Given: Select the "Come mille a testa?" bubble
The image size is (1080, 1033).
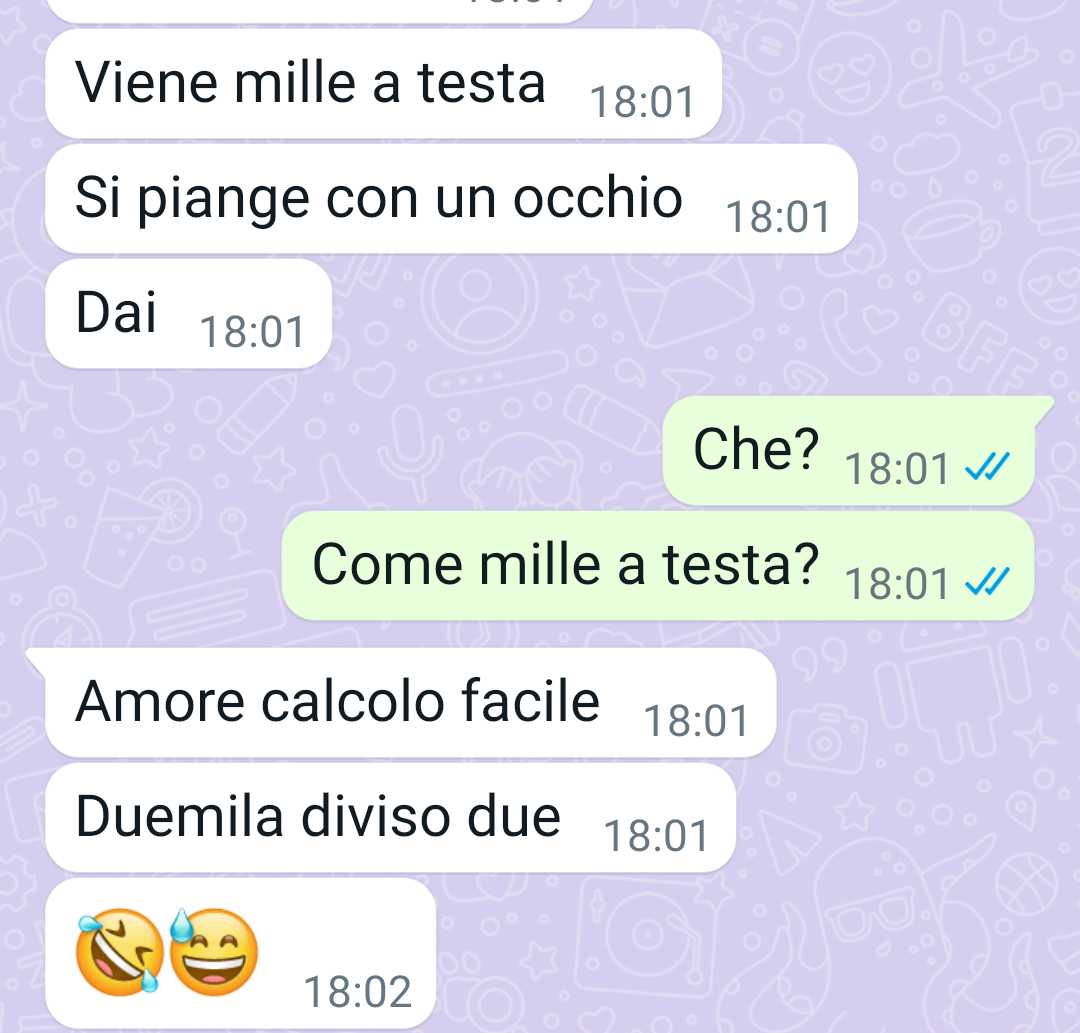Looking at the screenshot, I should pos(658,565).
